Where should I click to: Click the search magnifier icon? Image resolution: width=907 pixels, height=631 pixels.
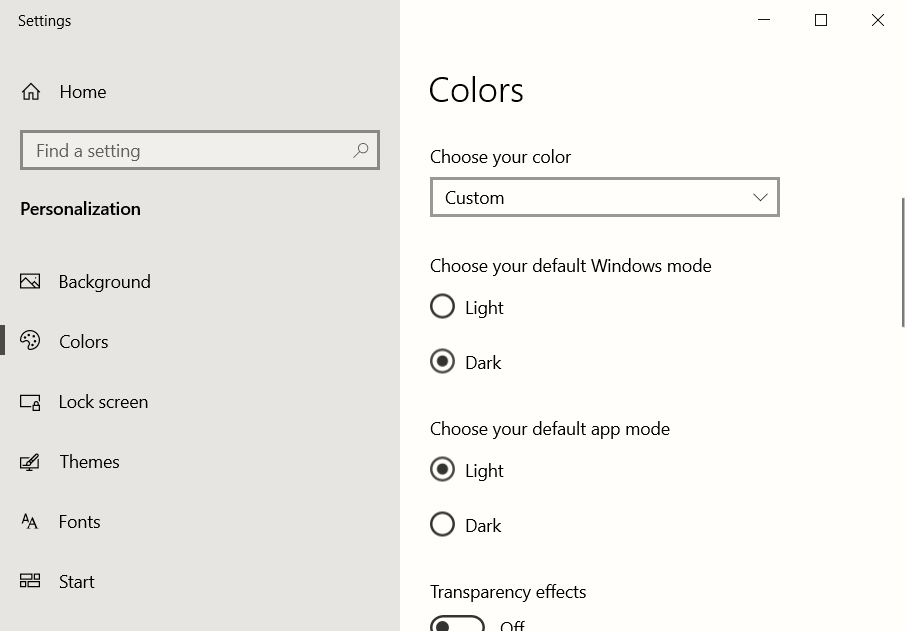[360, 150]
